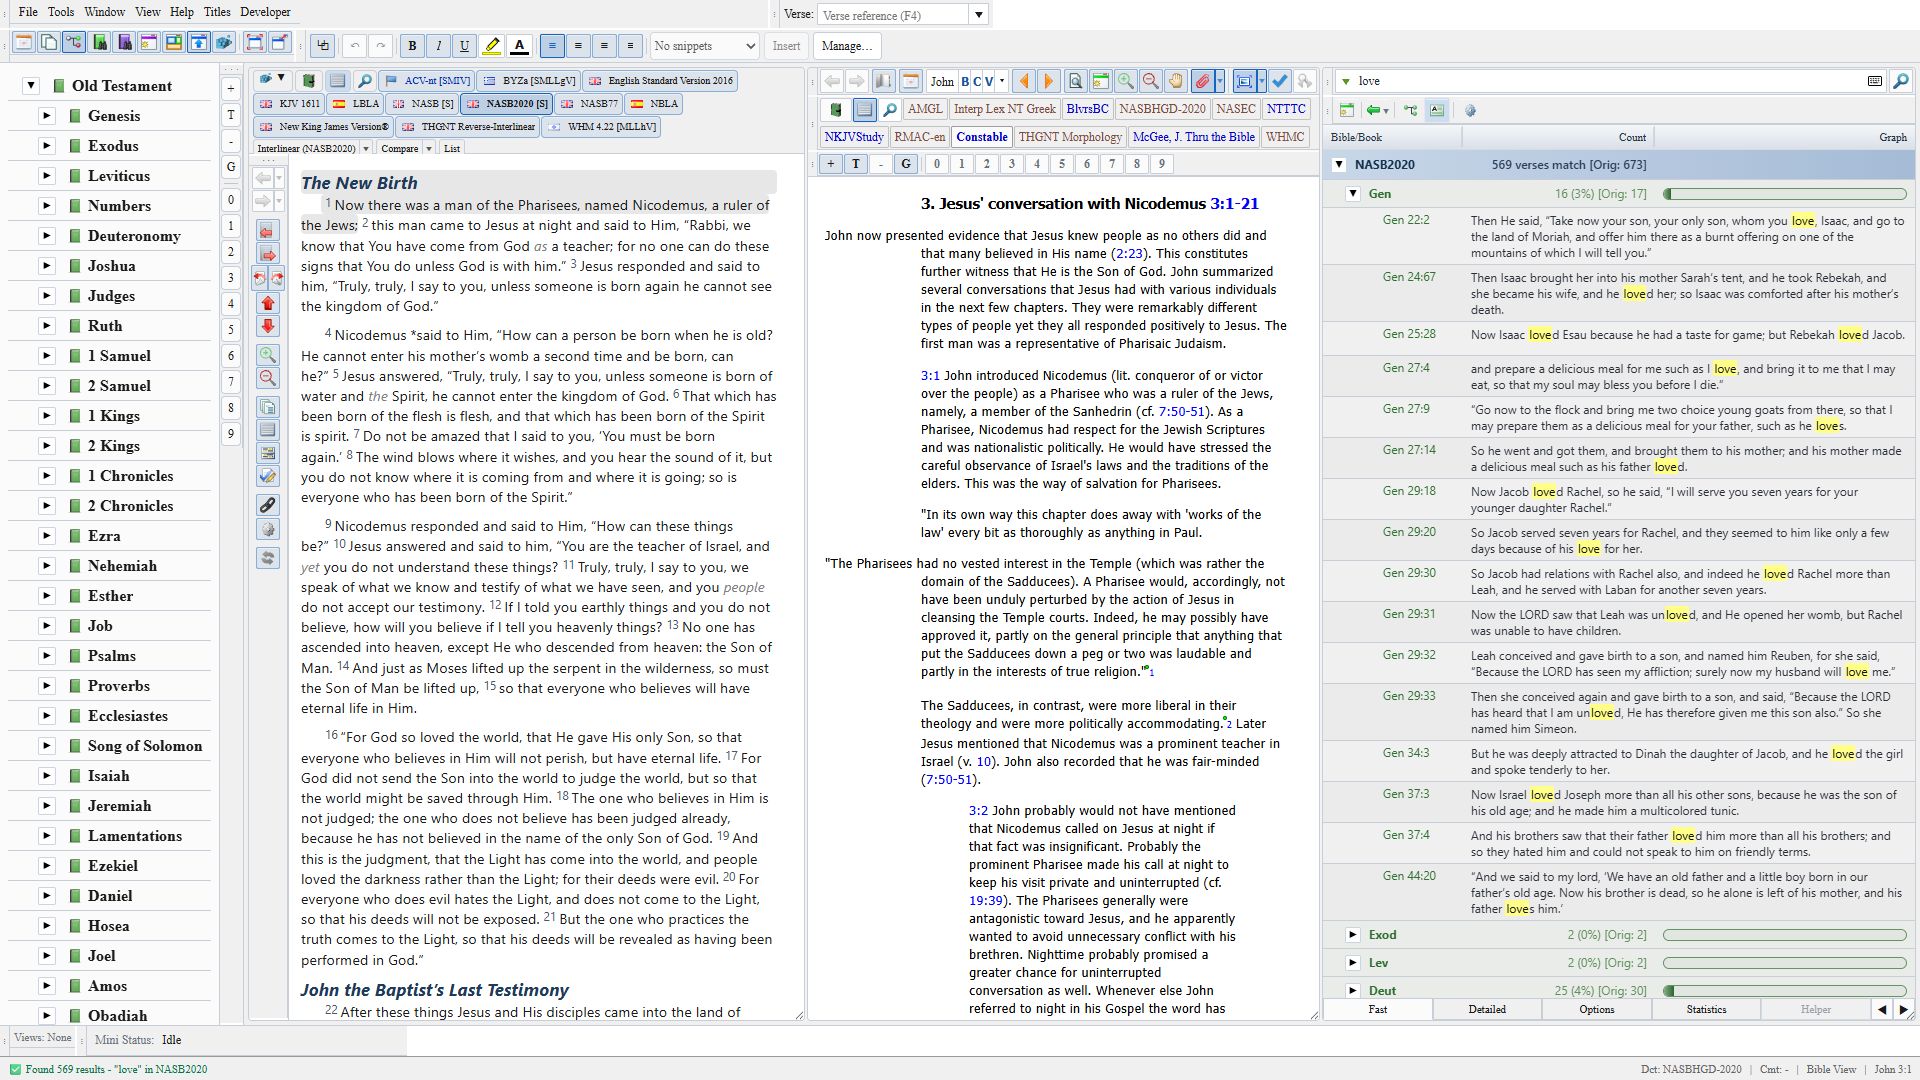The width and height of the screenshot is (1920, 1080).
Task: Go to previous chapter with red up arrow
Action: click(267, 303)
